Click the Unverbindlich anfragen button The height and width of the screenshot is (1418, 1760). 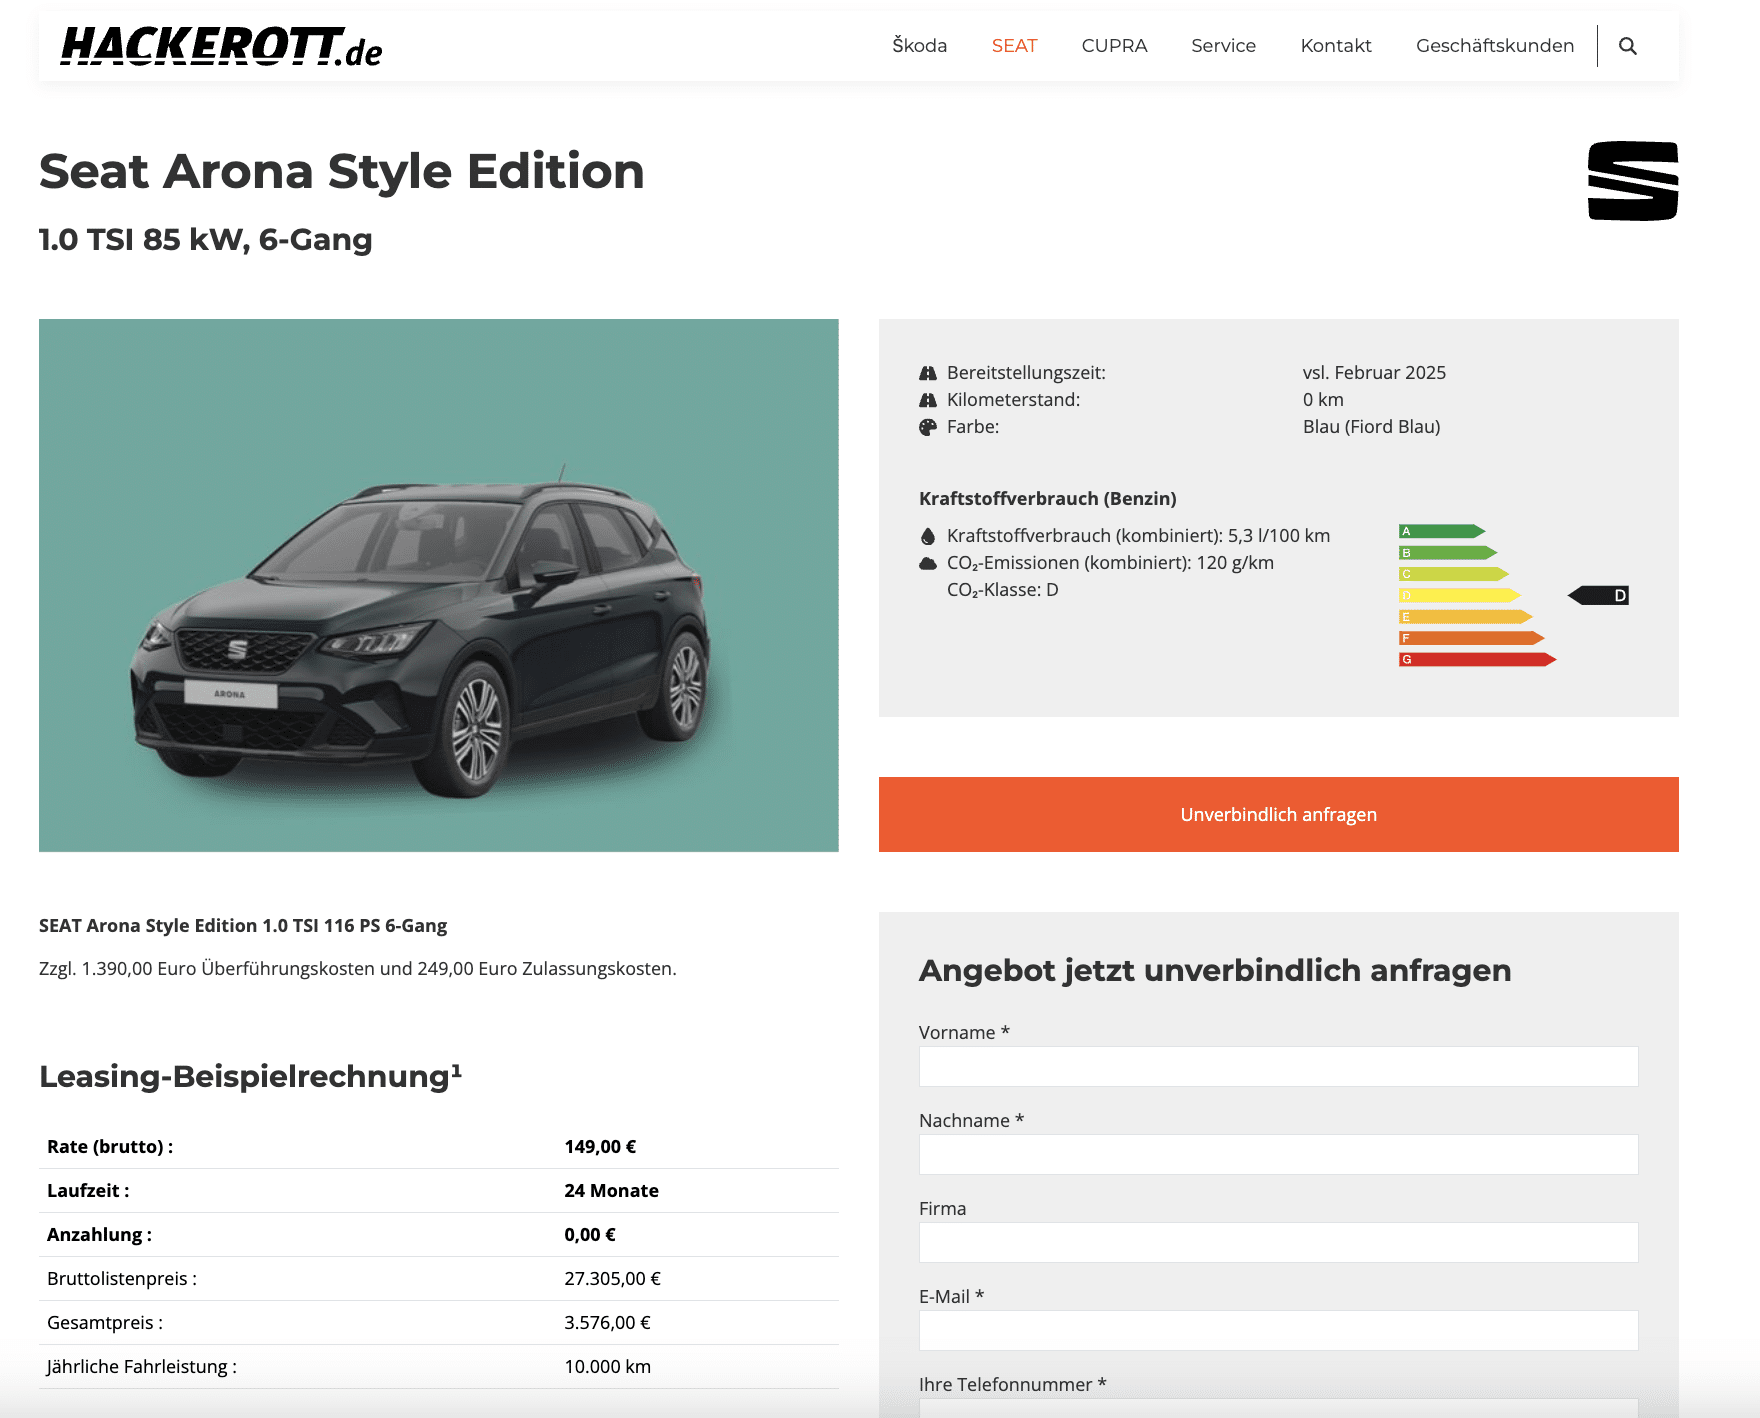(1279, 815)
